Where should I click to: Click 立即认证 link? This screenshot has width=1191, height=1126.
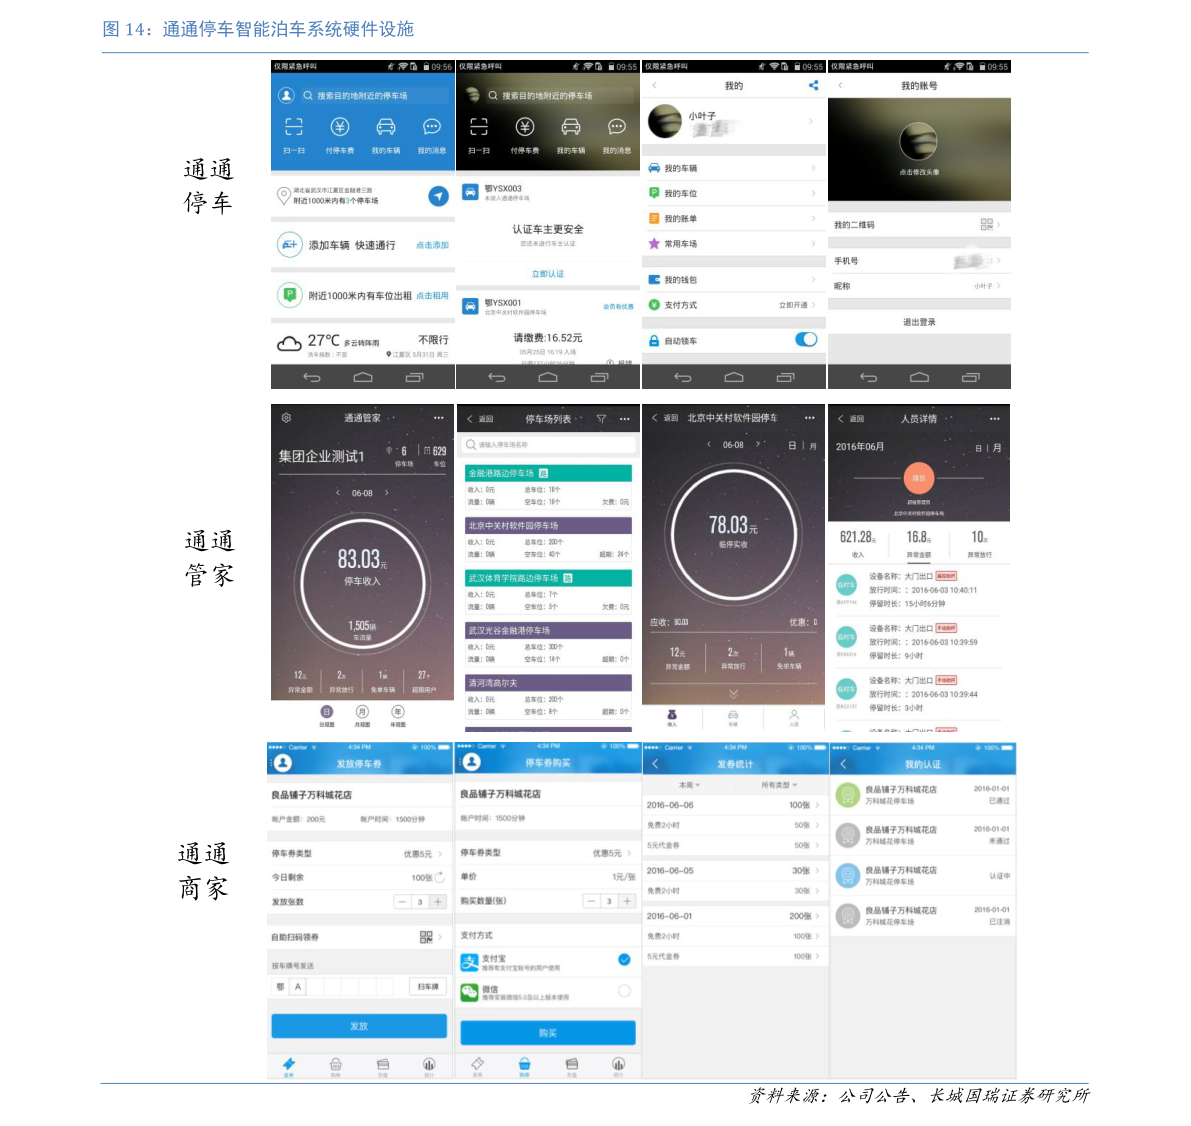click(548, 274)
